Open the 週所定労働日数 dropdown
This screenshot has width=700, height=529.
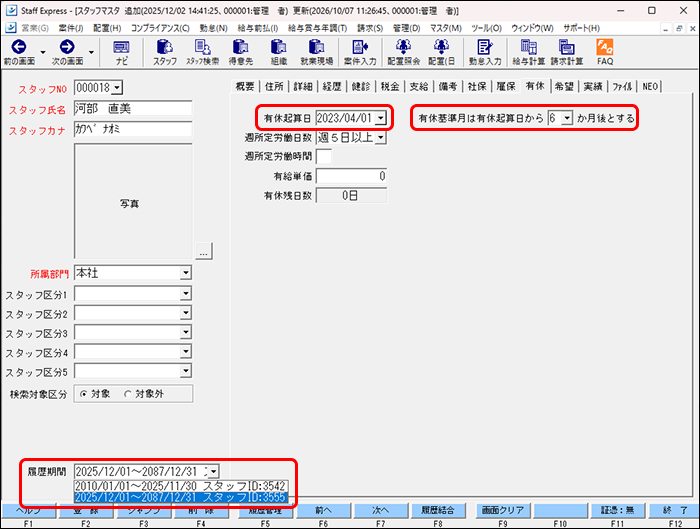coord(380,137)
